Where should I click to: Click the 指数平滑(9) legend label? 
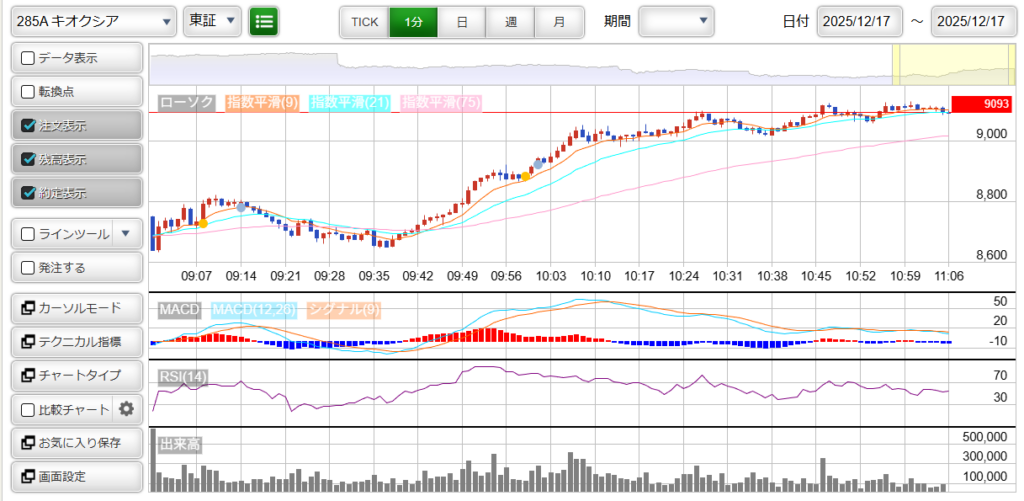[261, 102]
